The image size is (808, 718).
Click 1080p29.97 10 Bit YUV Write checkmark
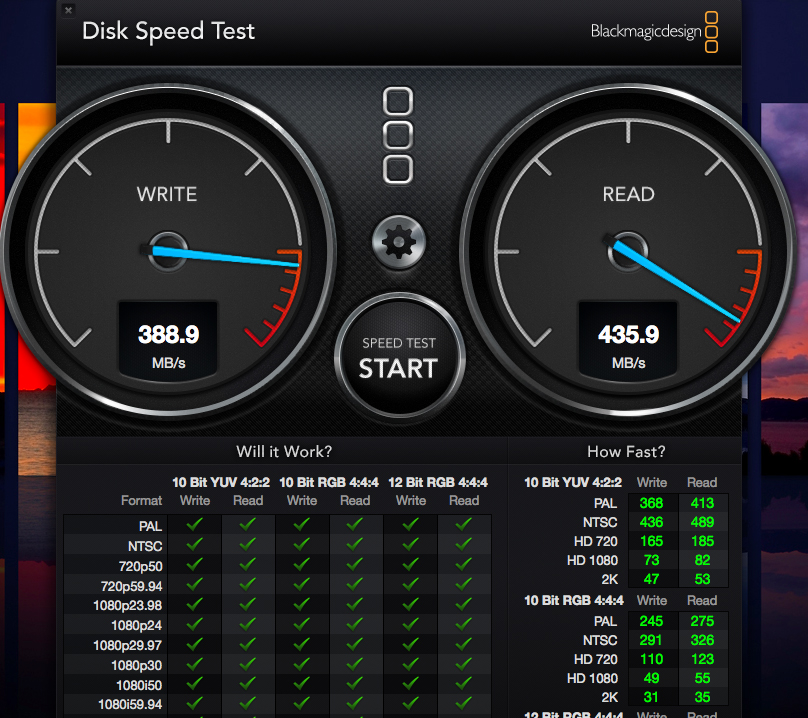coord(195,644)
